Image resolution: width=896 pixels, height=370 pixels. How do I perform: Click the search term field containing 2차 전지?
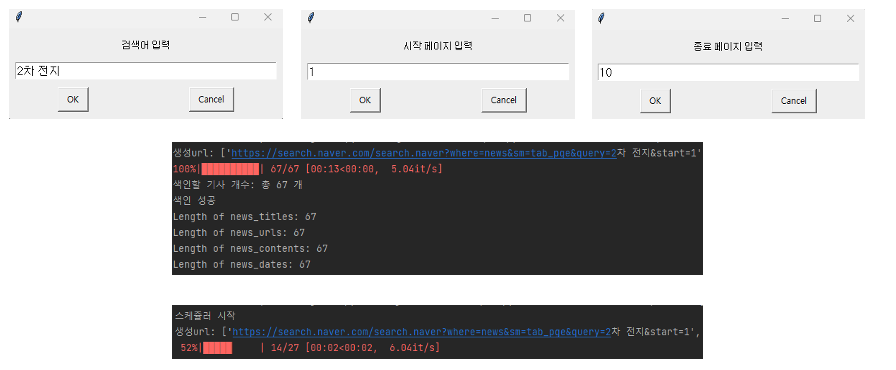point(146,71)
